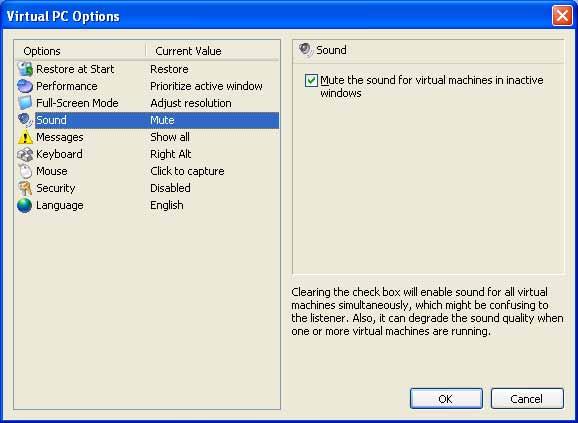Click the Performance option icon
This screenshot has height=423, width=578.
tap(25, 86)
